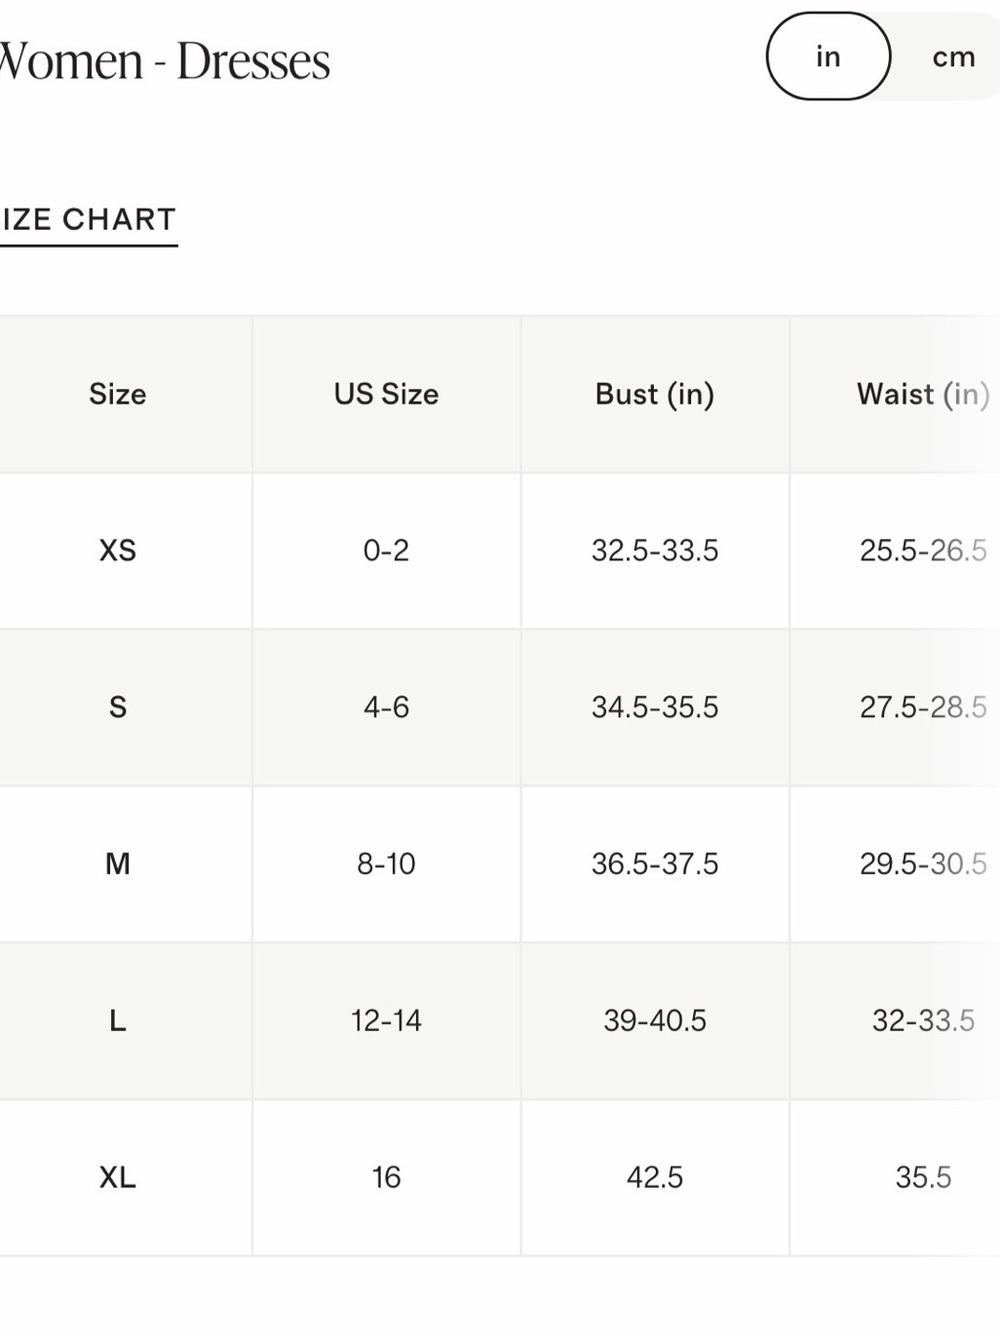This screenshot has width=1000, height=1333.
Task: Click the Waist (in) column header
Action: [x=923, y=394]
